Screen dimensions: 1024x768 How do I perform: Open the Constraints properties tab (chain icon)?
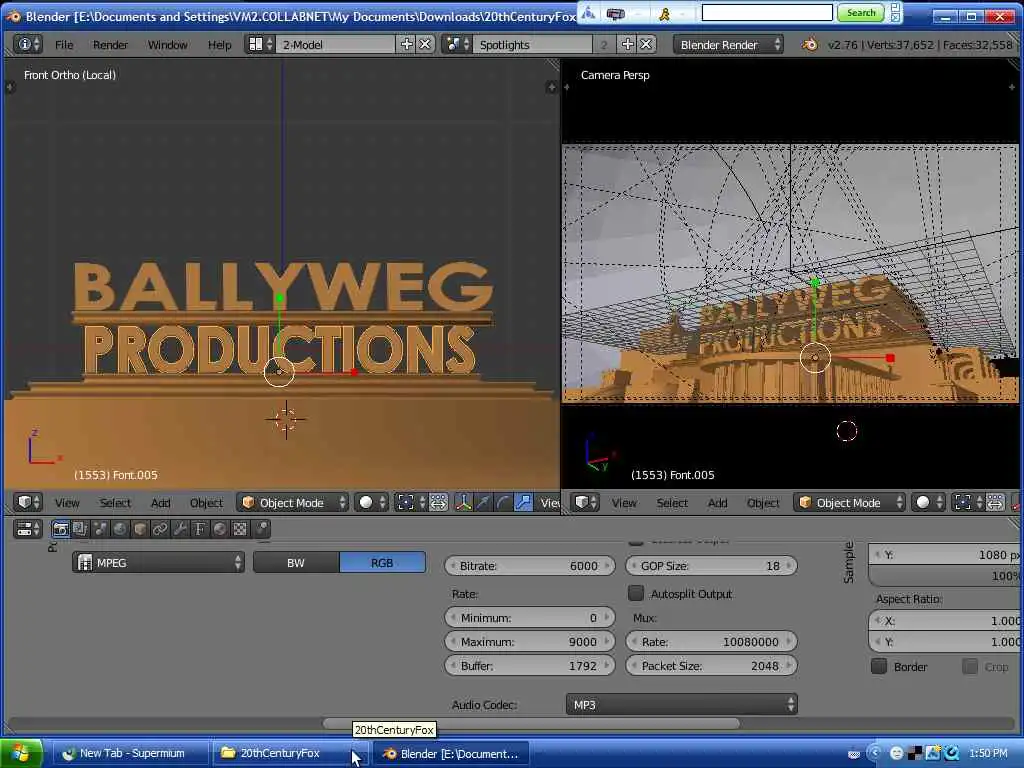coord(160,529)
